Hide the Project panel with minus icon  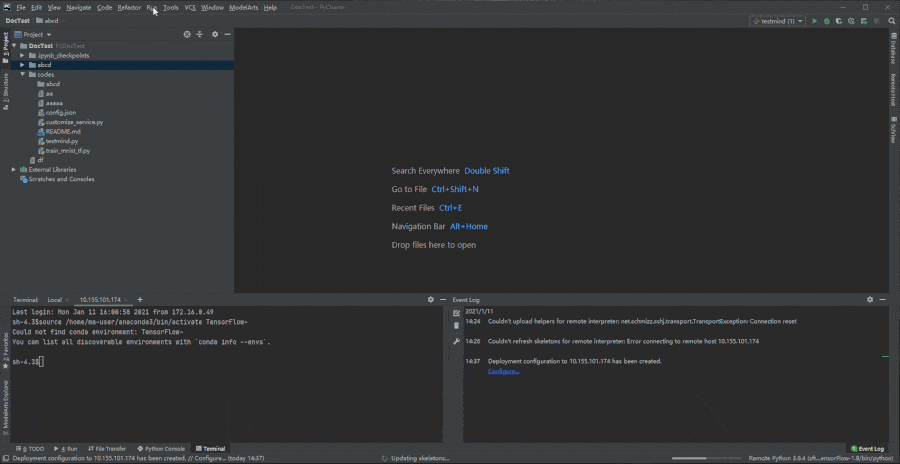pos(227,34)
